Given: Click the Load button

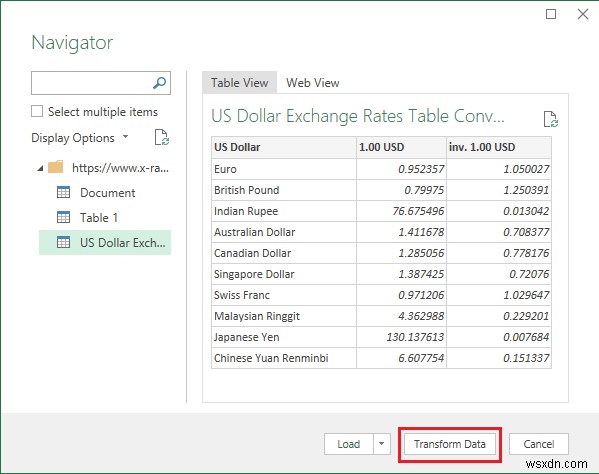Looking at the screenshot, I should (348, 444).
